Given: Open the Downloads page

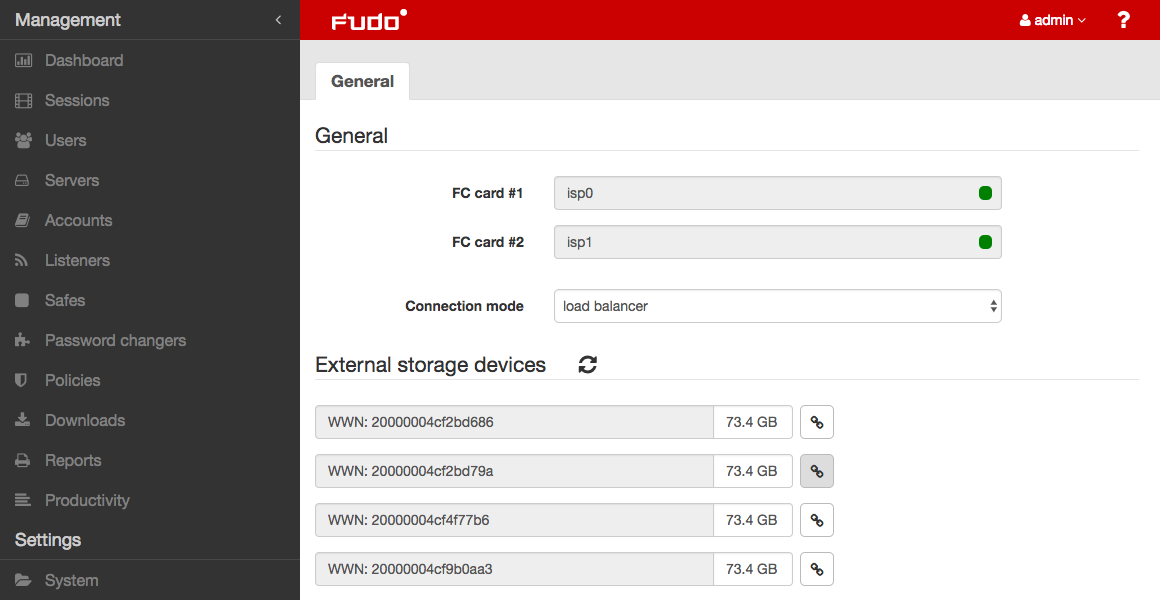Looking at the screenshot, I should click(84, 420).
